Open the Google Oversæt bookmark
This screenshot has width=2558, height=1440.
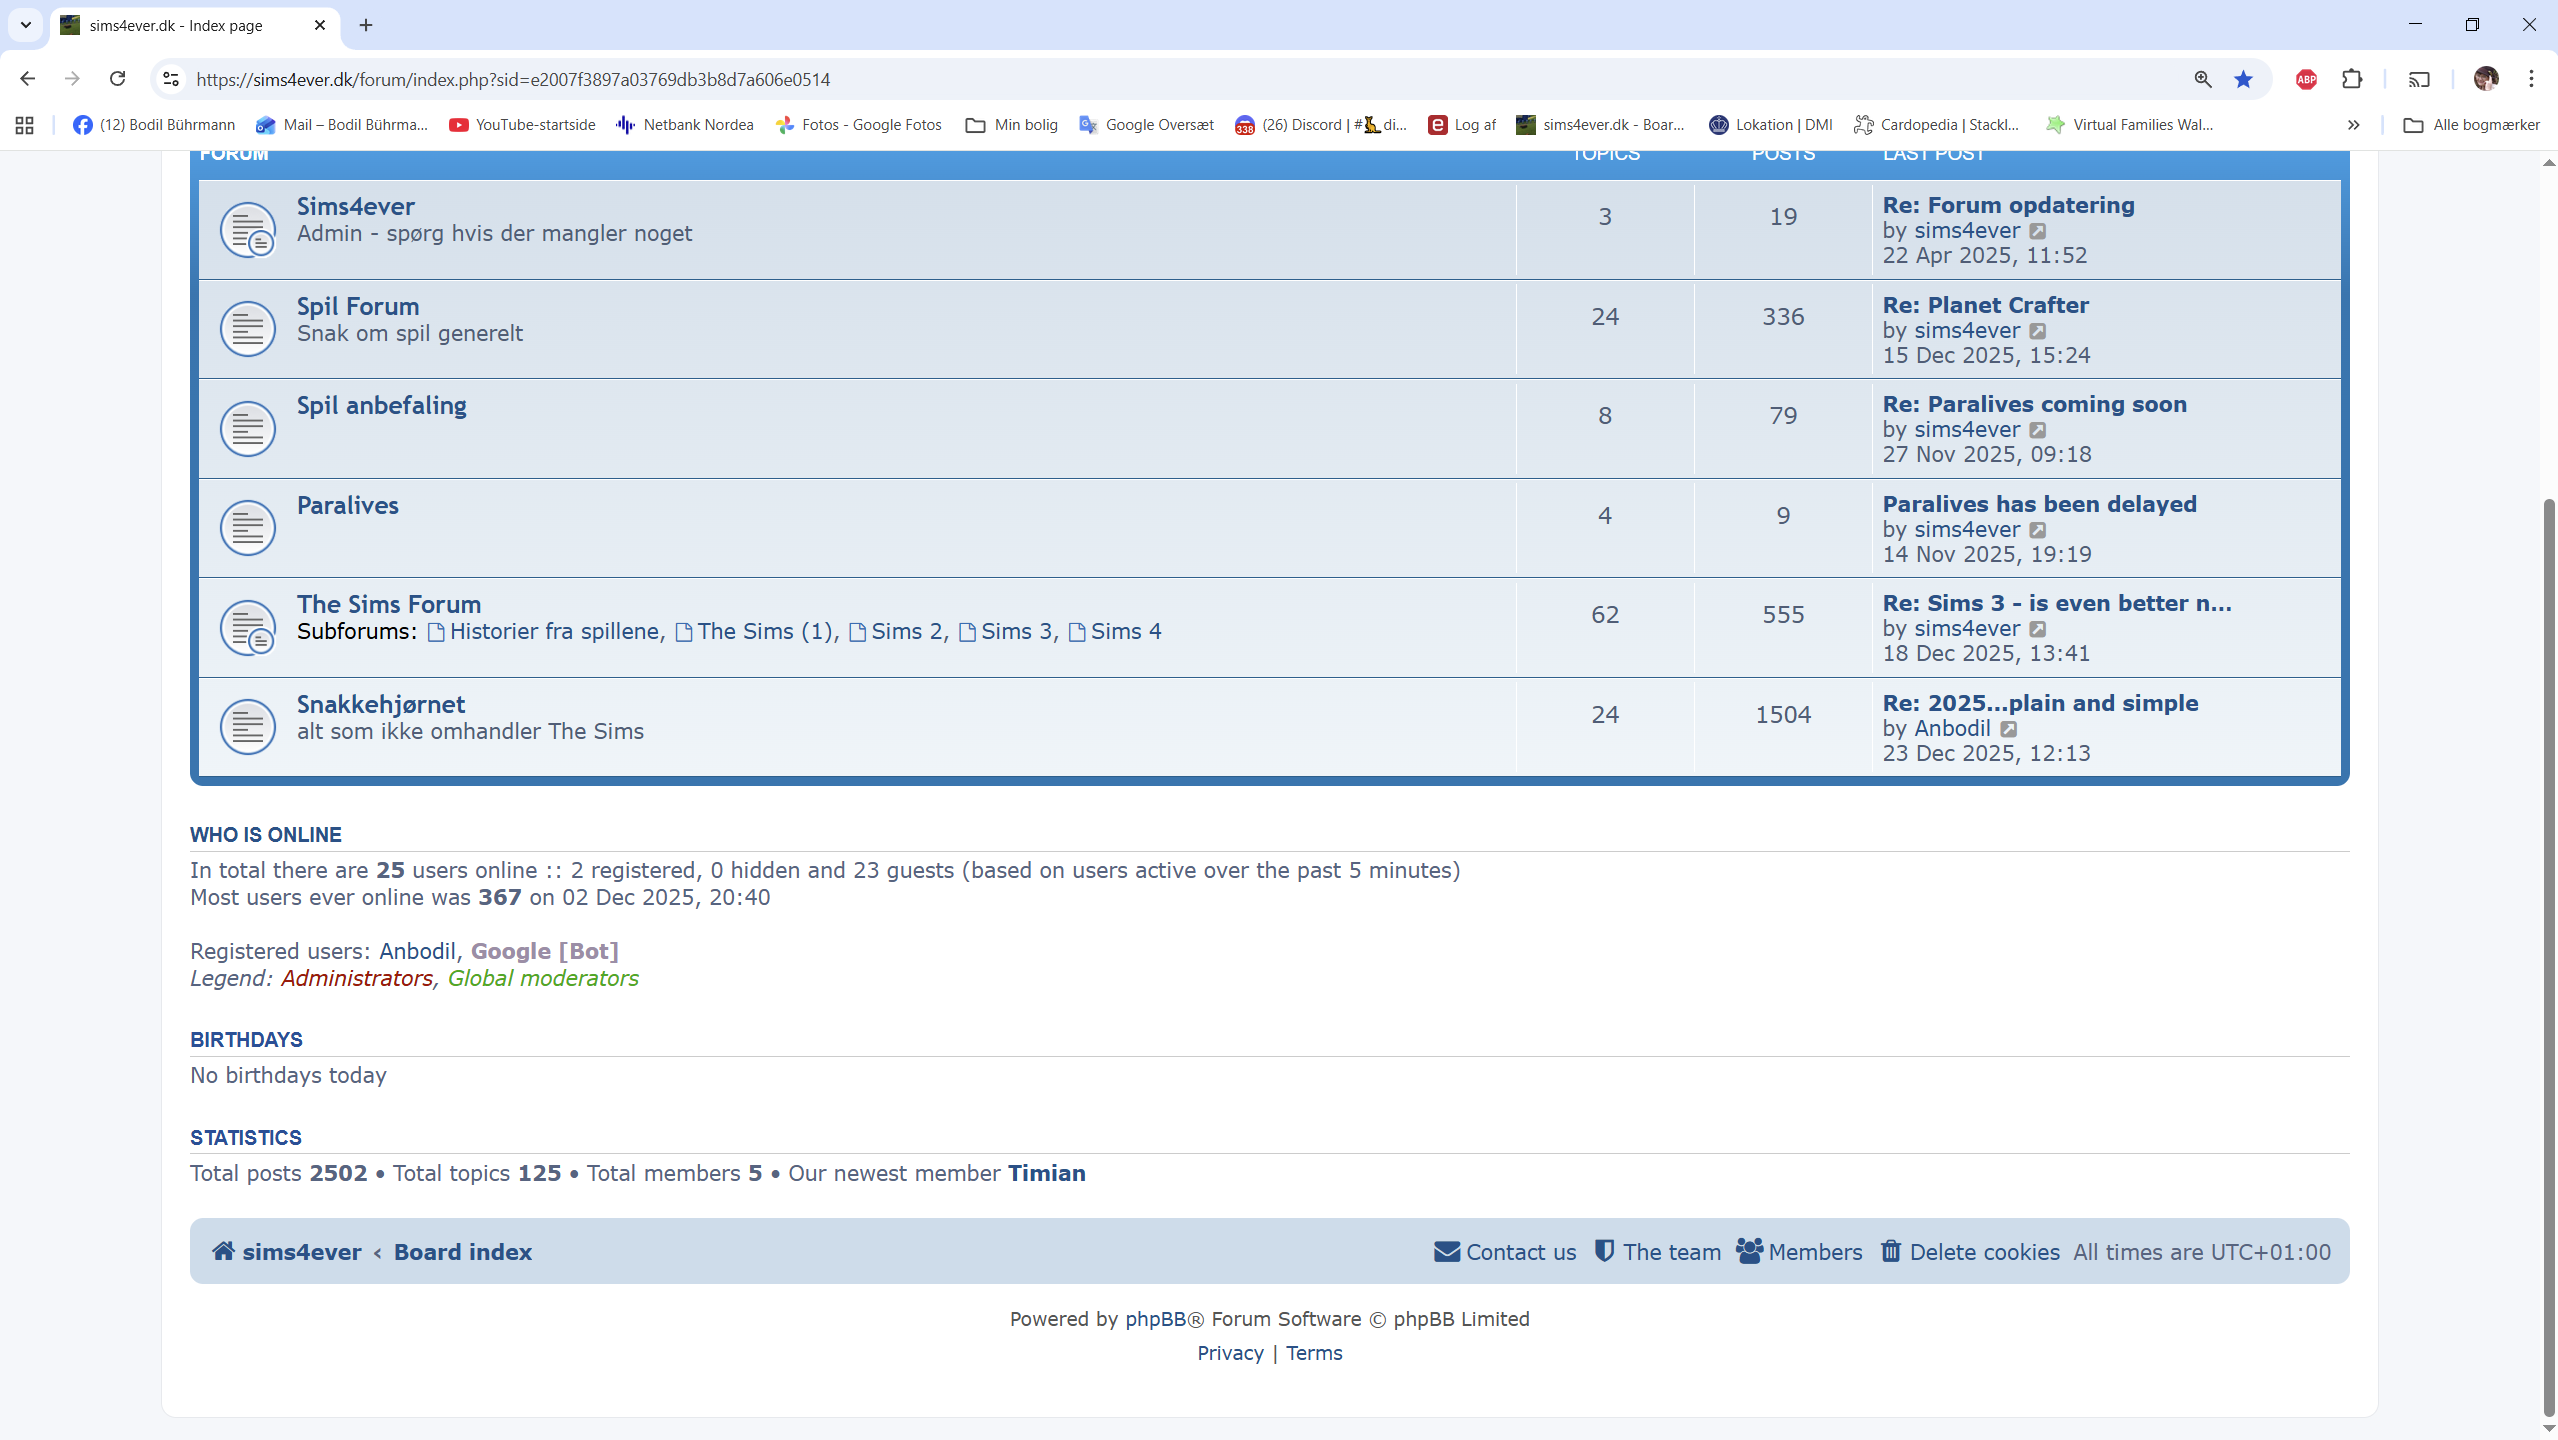tap(1146, 125)
